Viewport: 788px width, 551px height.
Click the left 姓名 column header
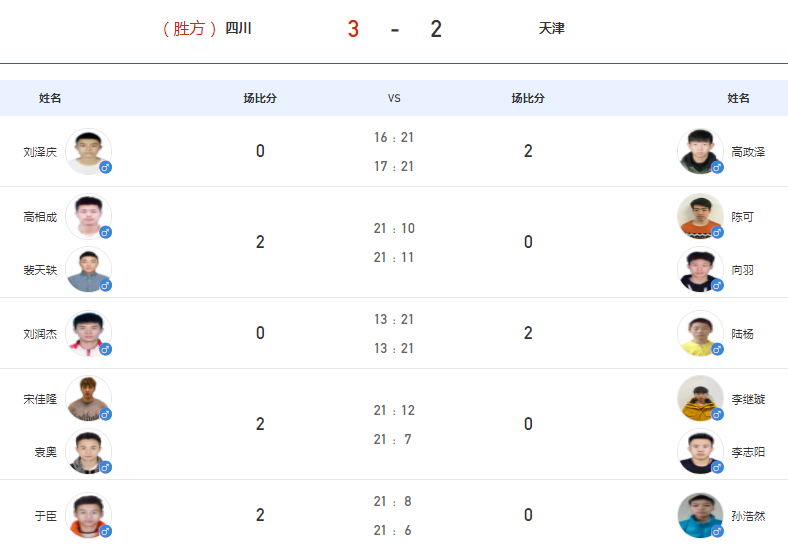coord(50,98)
